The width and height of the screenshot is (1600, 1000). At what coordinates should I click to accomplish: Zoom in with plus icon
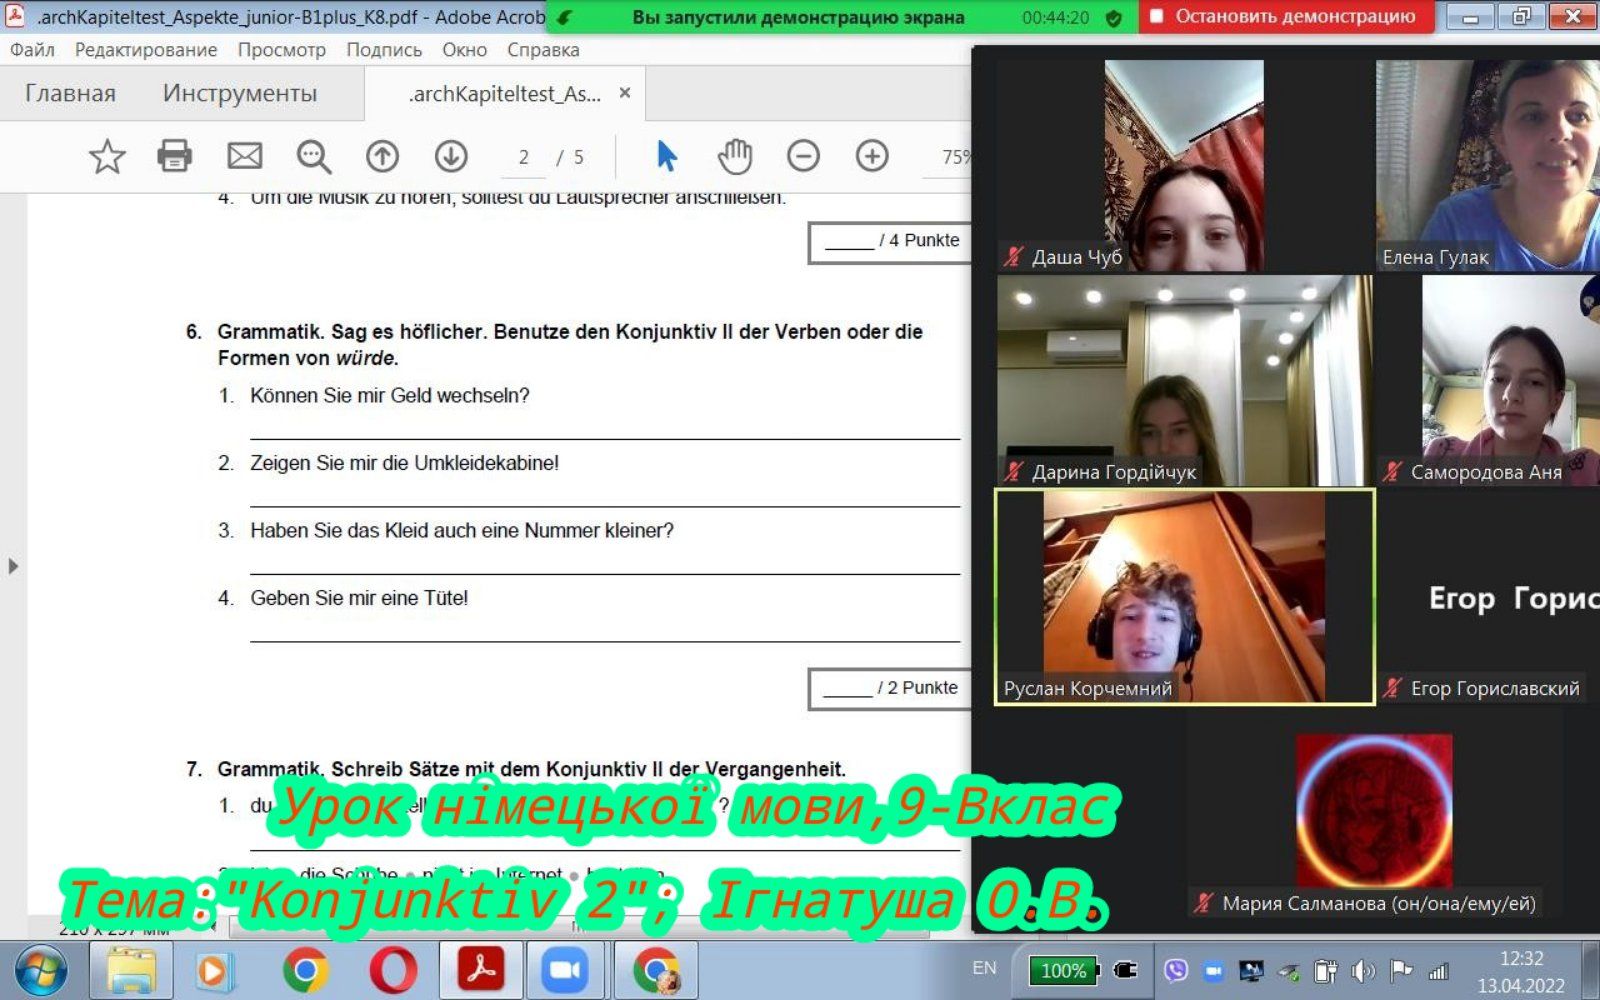tap(872, 156)
